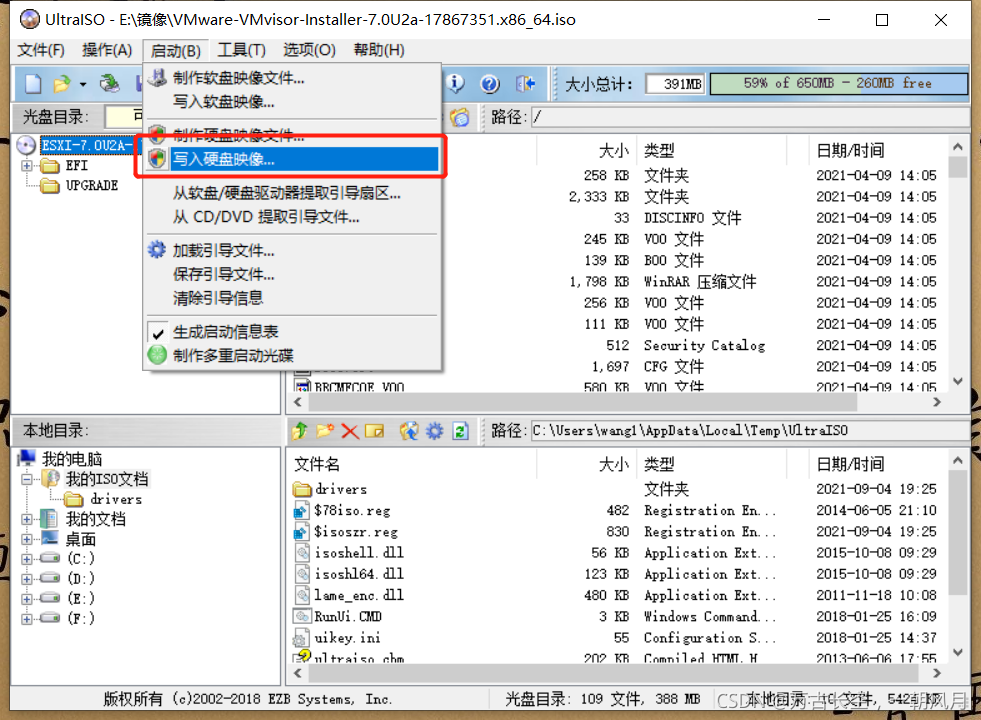981x720 pixels.
Task: Click the red X delete icon
Action: click(x=350, y=431)
